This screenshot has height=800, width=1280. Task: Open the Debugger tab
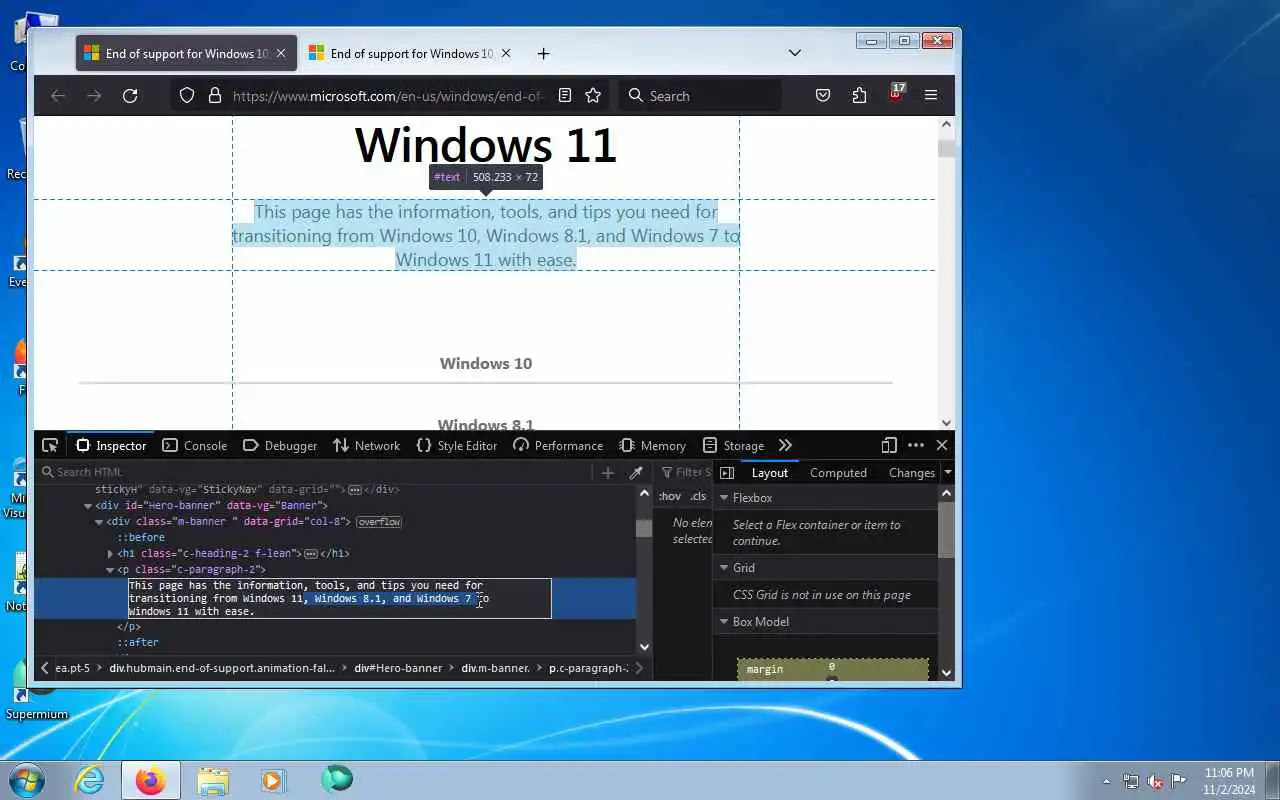coord(280,446)
